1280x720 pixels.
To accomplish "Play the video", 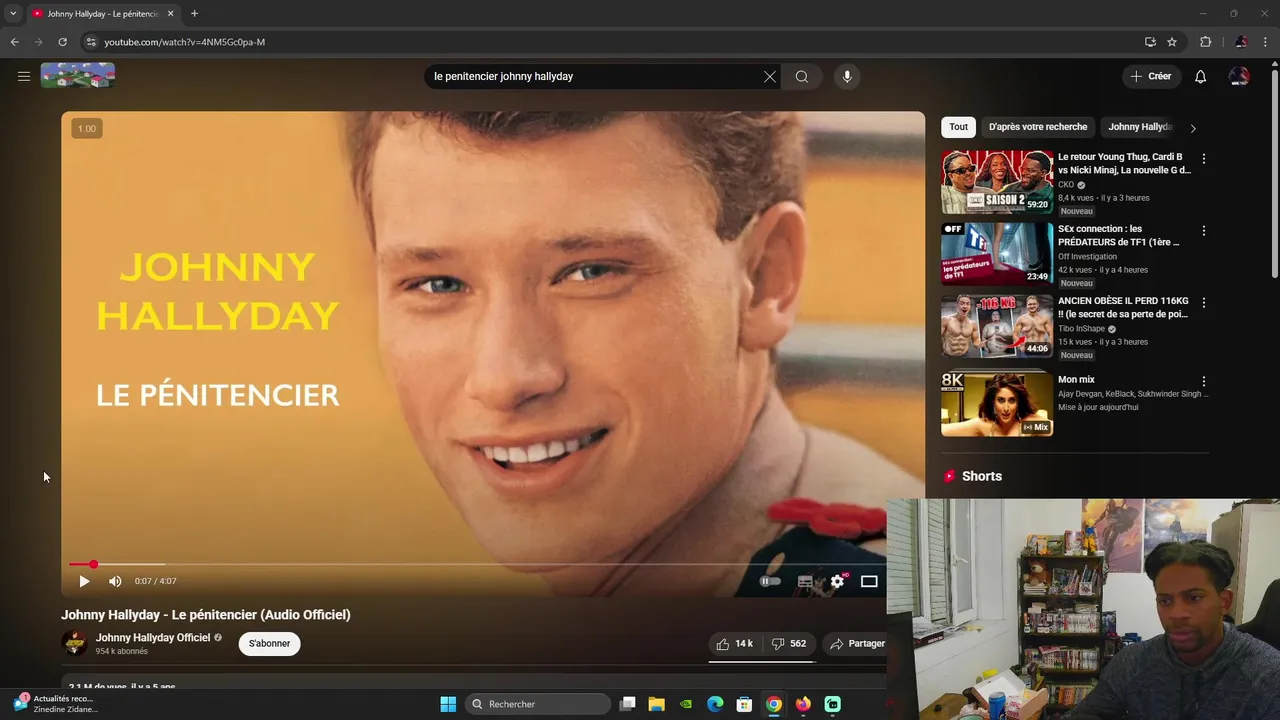I will click(84, 581).
